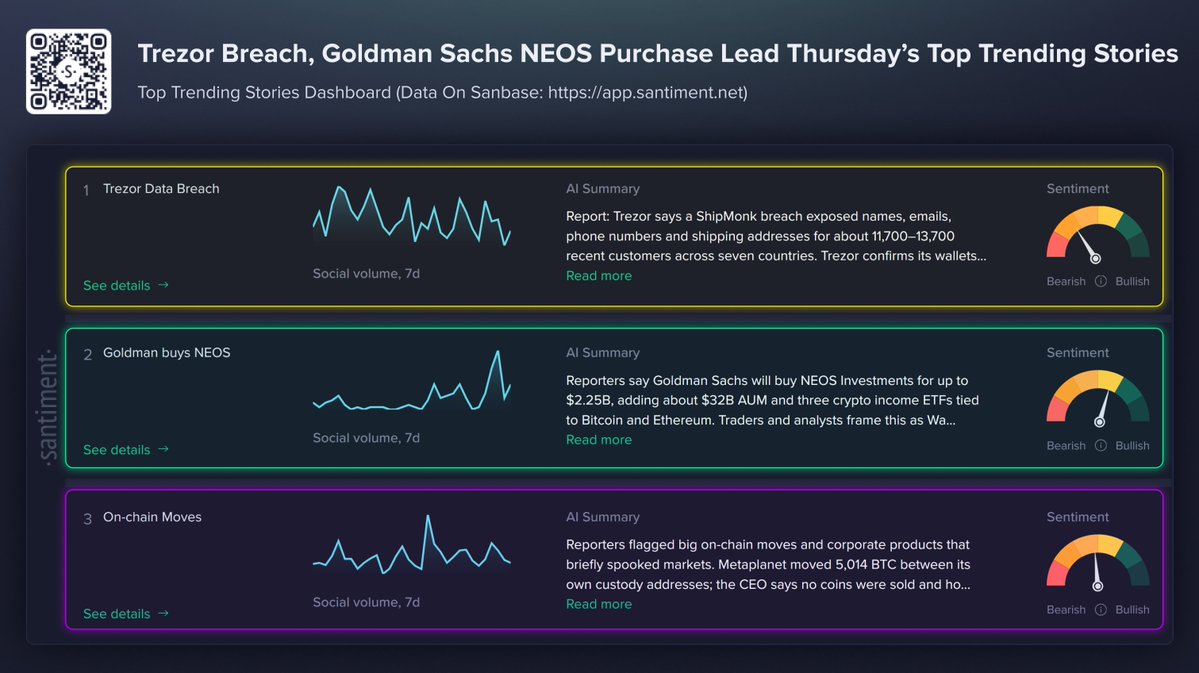Click the Goldman buys NEOS social volume chart
The width and height of the screenshot is (1199, 673).
pyautogui.click(x=411, y=380)
